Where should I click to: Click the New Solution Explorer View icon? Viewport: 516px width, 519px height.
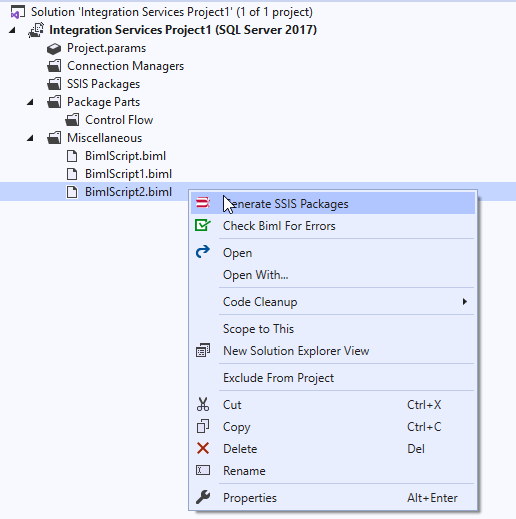(x=203, y=350)
